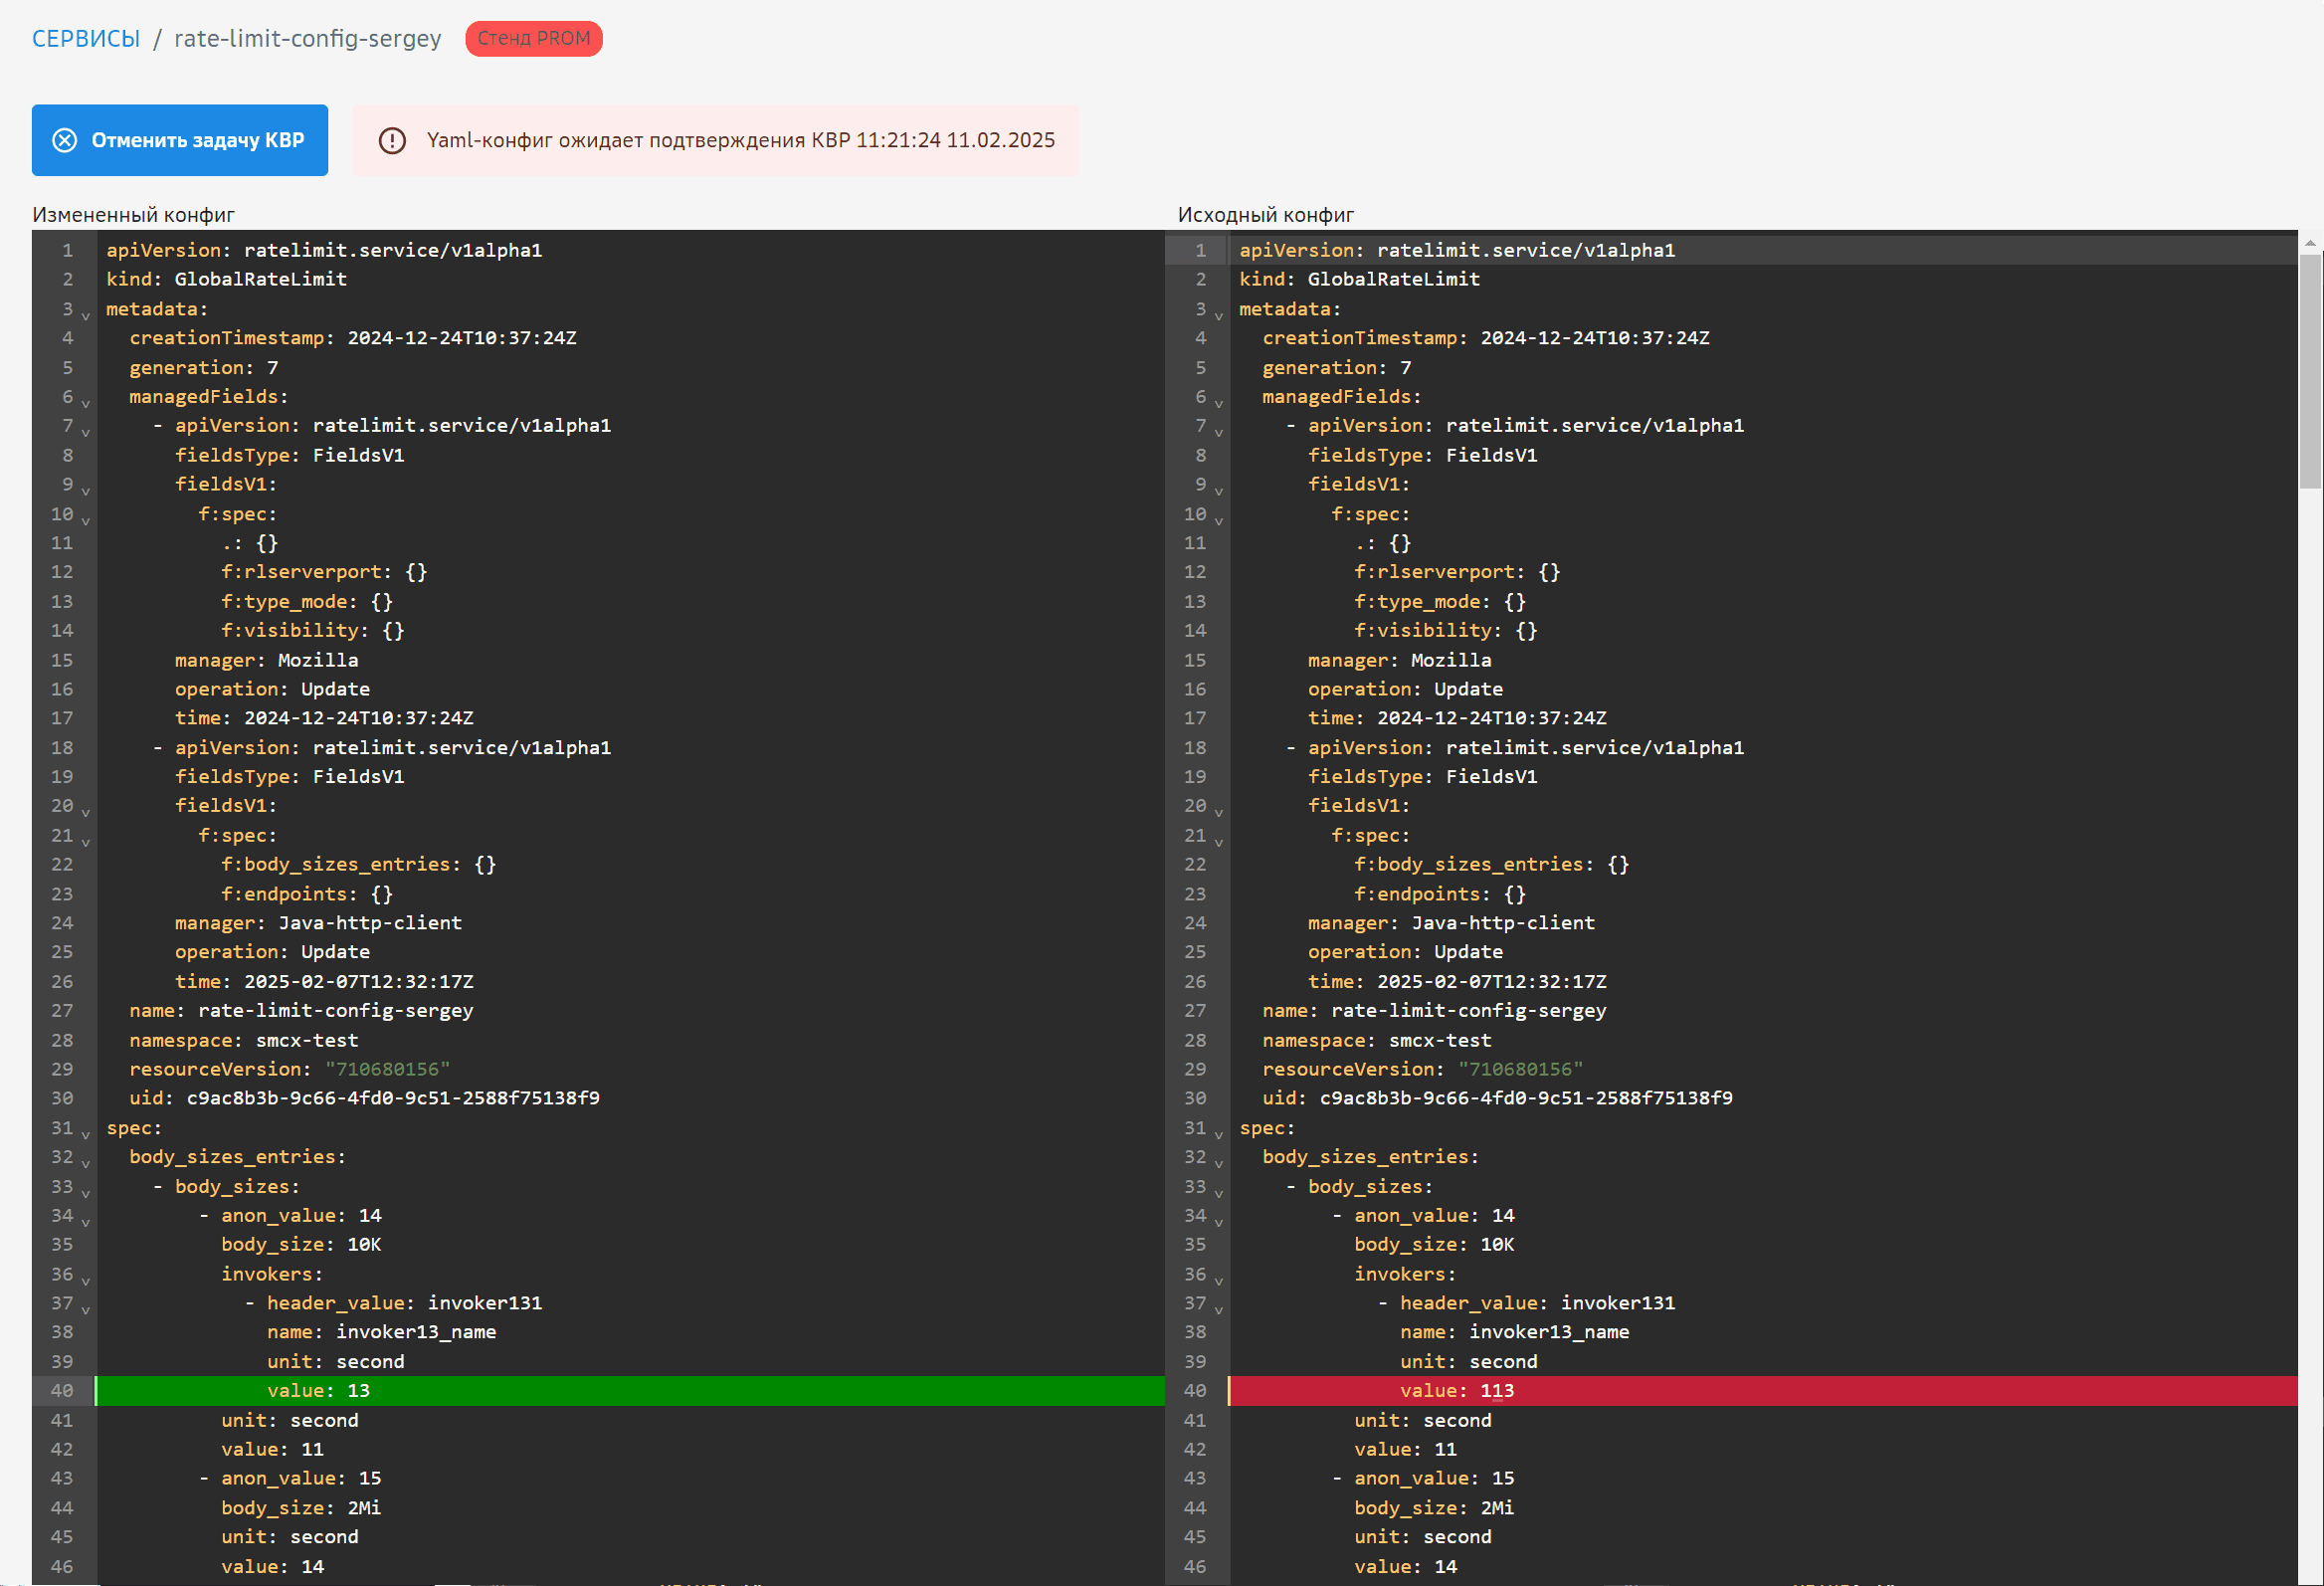Click the warning exclamation icon in alert
The width and height of the screenshot is (2324, 1586).
click(392, 140)
